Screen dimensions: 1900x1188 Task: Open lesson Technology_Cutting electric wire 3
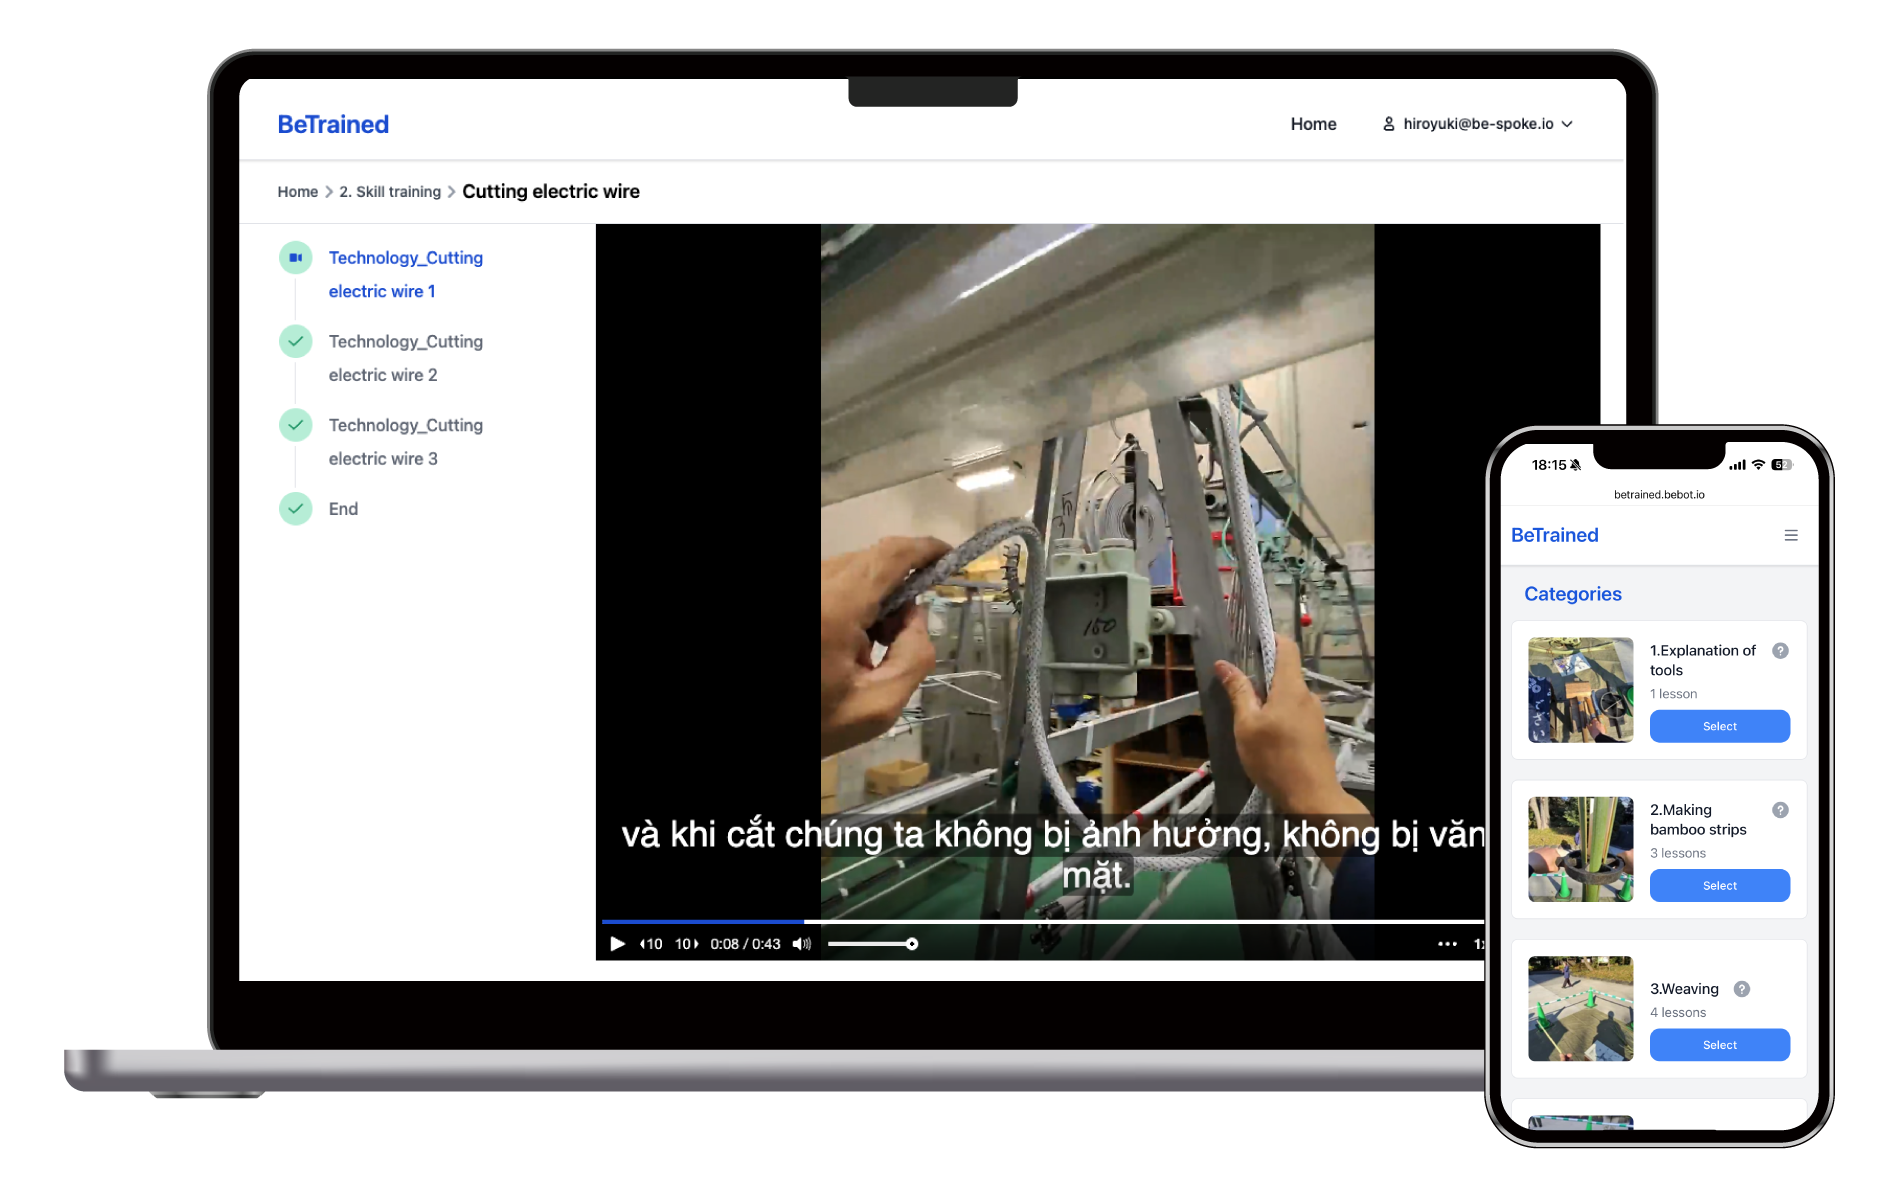coord(406,442)
